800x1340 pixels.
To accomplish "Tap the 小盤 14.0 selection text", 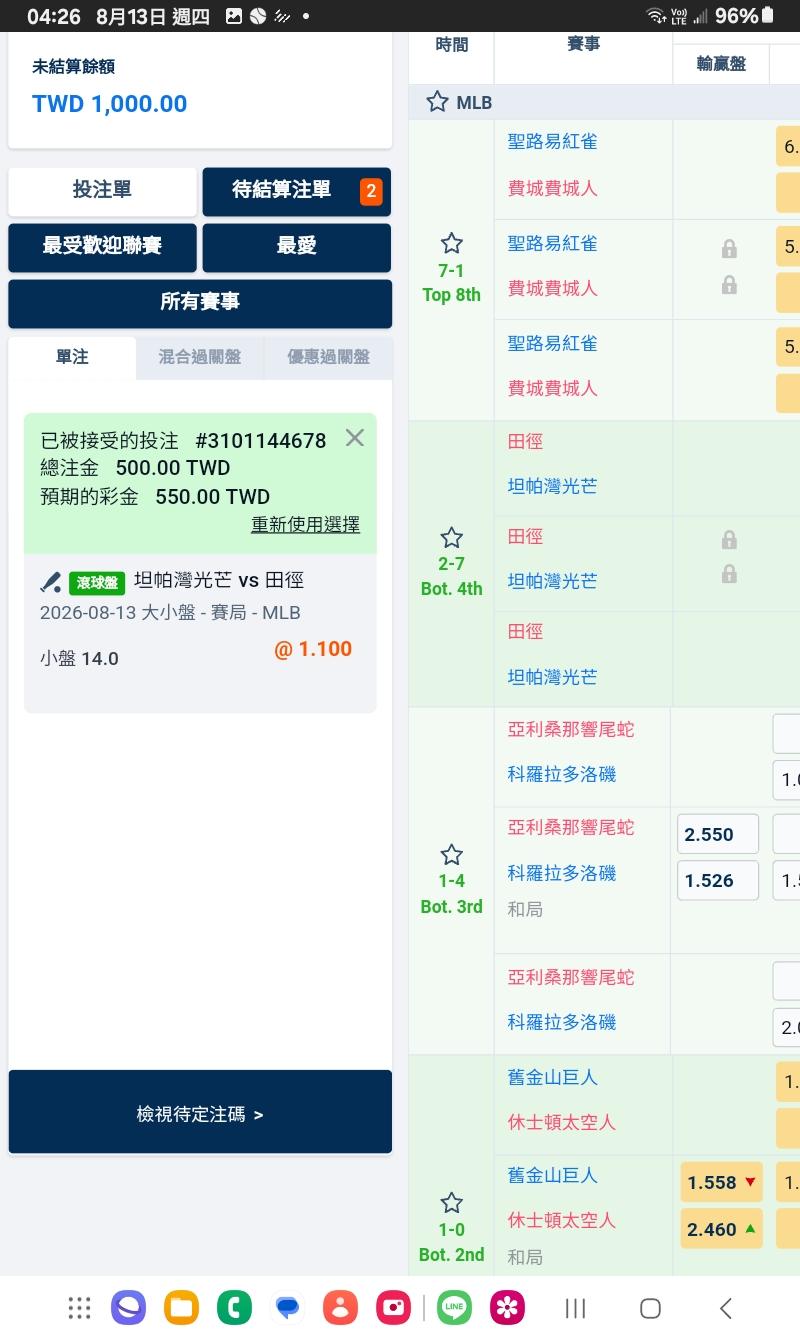I will tap(79, 658).
